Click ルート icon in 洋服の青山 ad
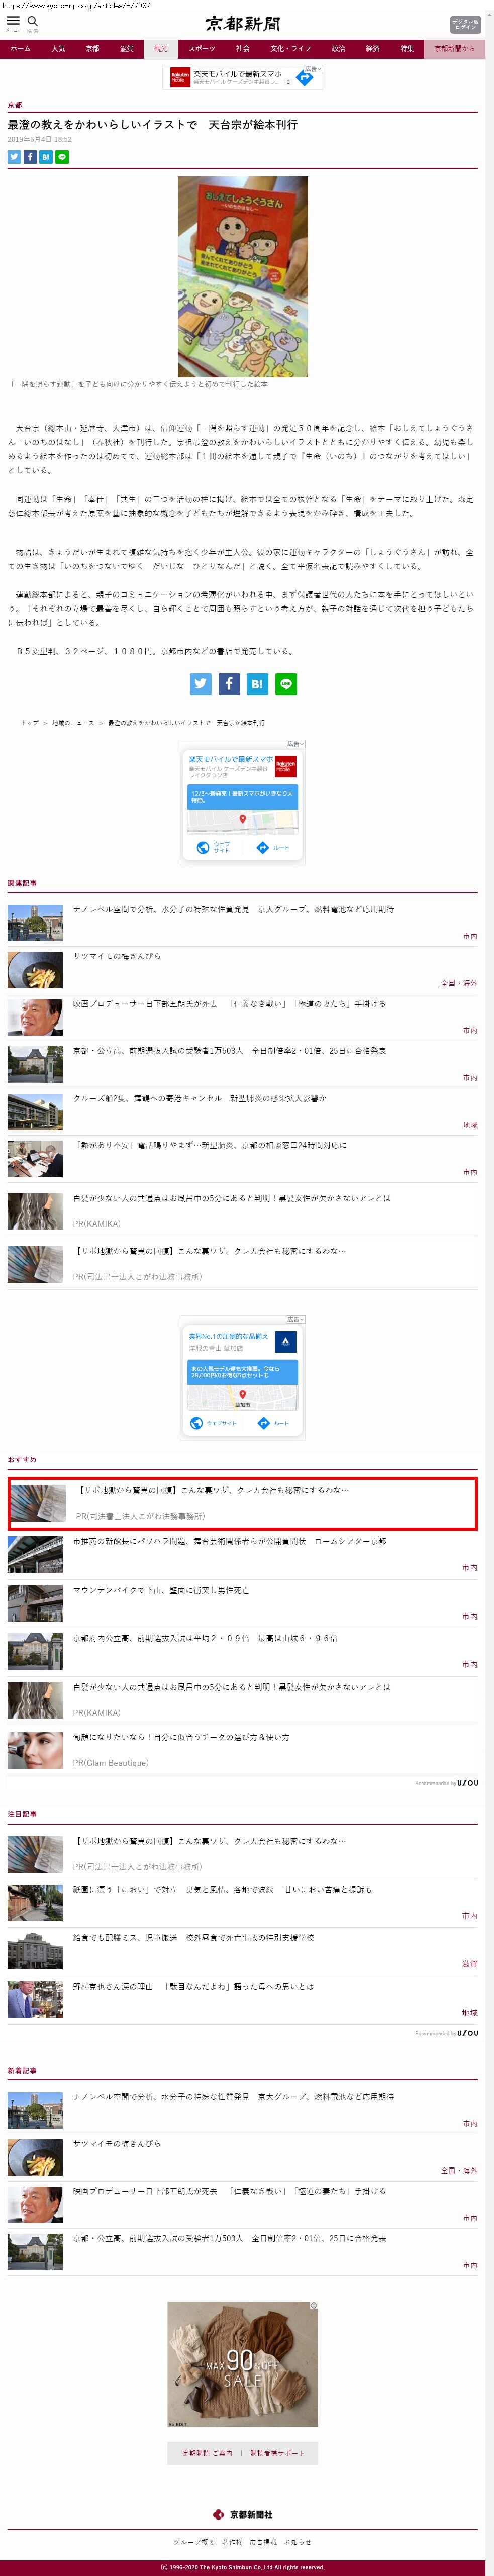Image resolution: width=494 pixels, height=2576 pixels. (263, 1423)
